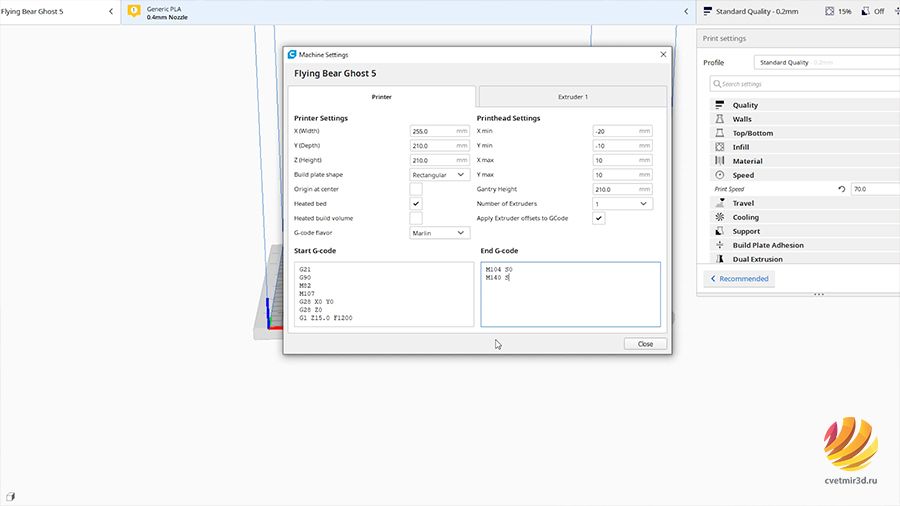This screenshot has width=900, height=506.
Task: Click the search magnifier icon in settings
Action: pos(717,84)
